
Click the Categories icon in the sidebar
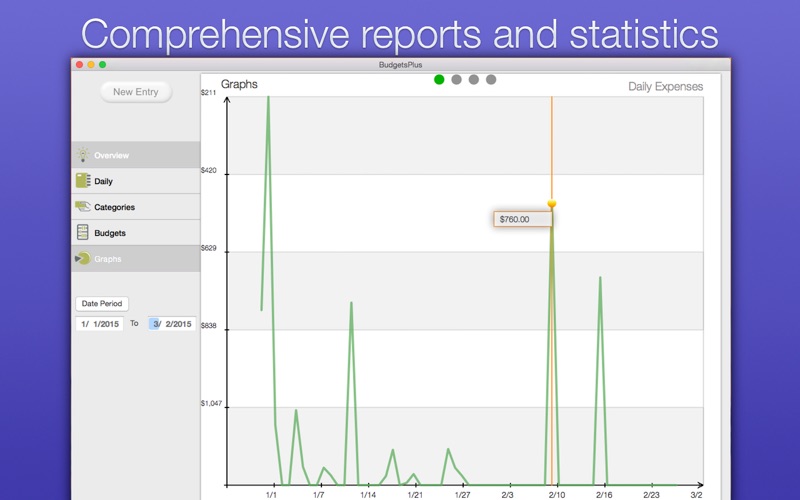coord(83,207)
